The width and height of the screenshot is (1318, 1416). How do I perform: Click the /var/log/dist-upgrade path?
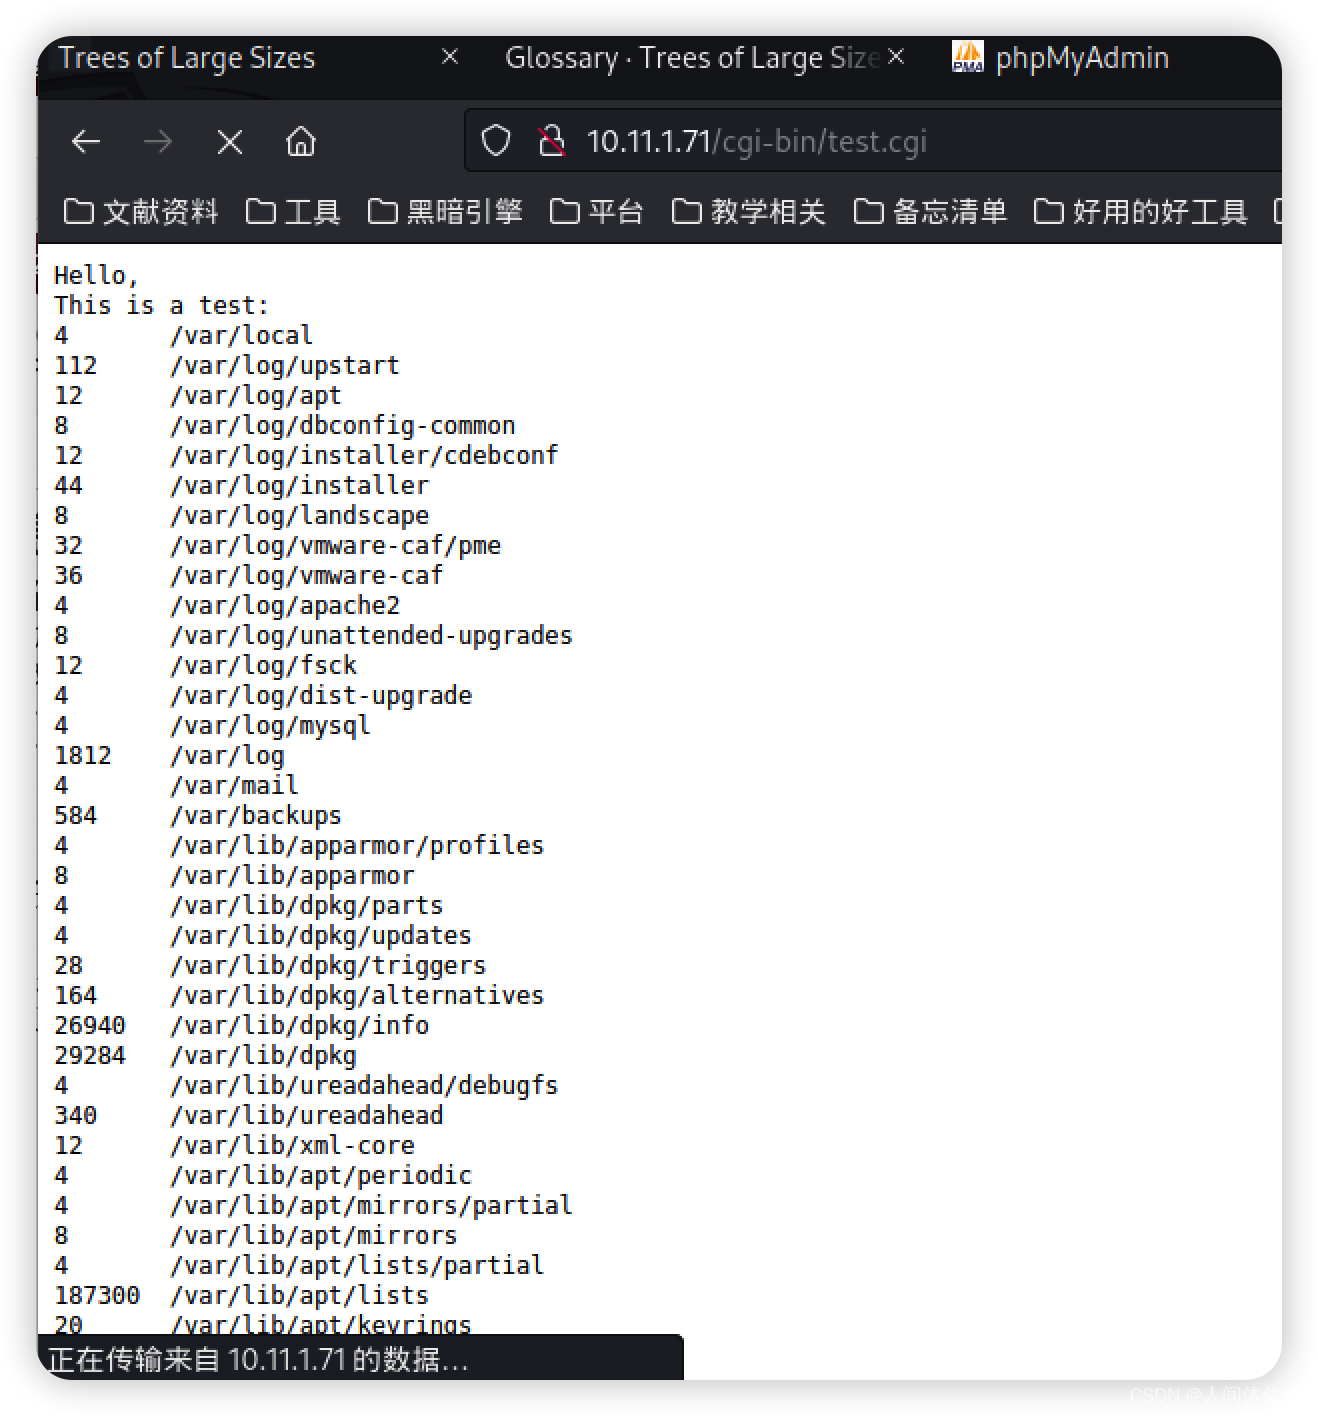coord(321,695)
